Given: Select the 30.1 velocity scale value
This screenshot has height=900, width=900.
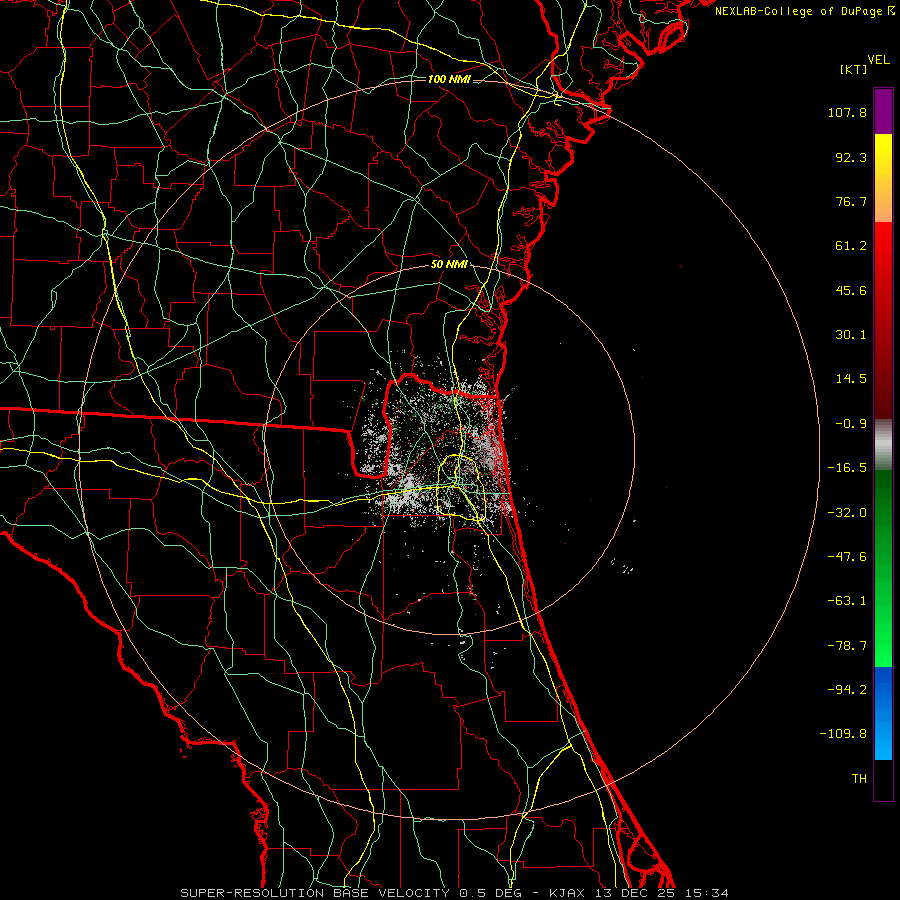Looking at the screenshot, I should coord(851,335).
